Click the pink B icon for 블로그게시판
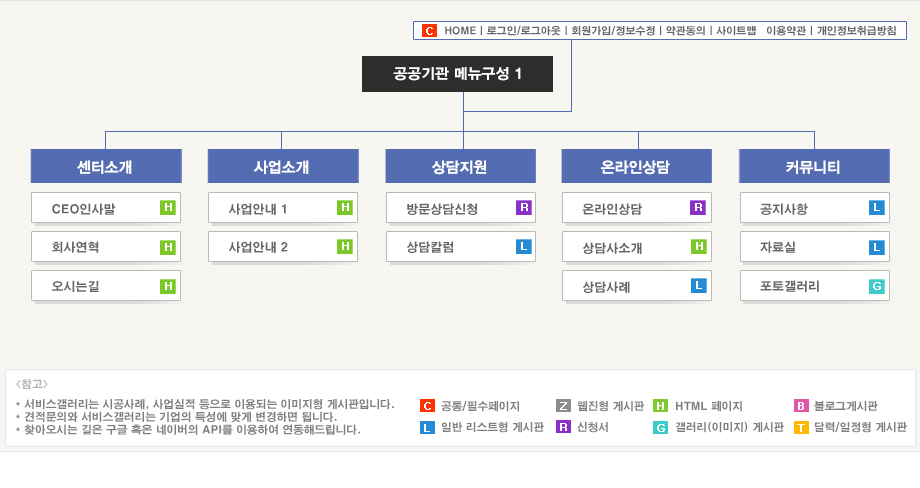Viewport: 920px width, 488px height. click(x=801, y=406)
